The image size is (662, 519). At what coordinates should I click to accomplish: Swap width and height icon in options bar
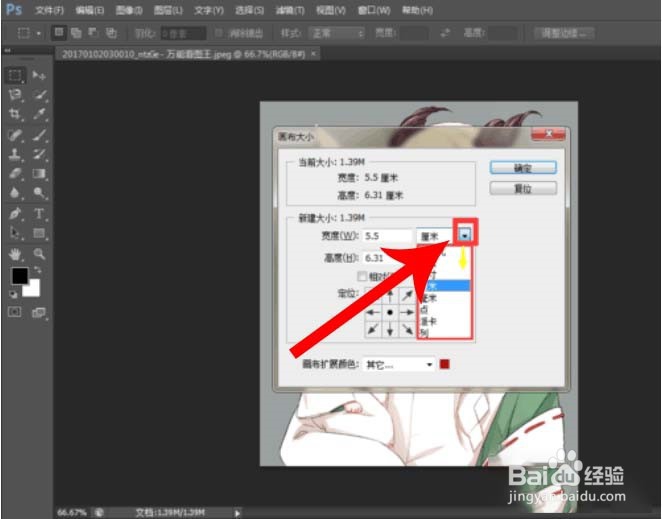(x=445, y=33)
